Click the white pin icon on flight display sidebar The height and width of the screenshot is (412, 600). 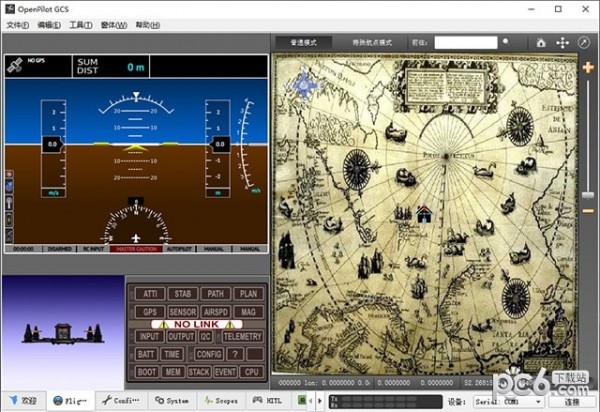pos(9,202)
